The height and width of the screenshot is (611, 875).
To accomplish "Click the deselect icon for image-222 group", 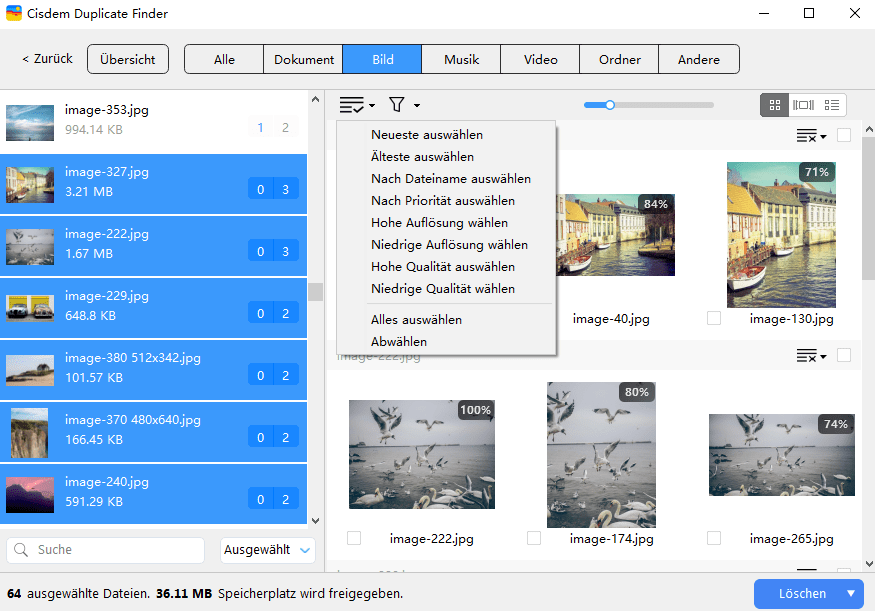I will point(807,356).
